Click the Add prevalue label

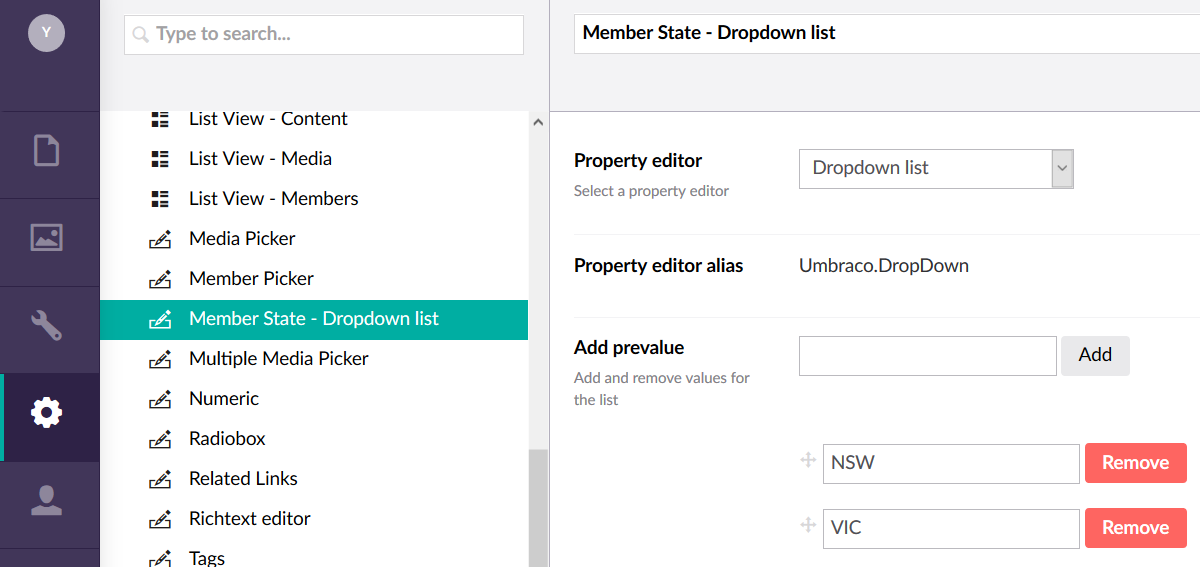pyautogui.click(x=629, y=348)
